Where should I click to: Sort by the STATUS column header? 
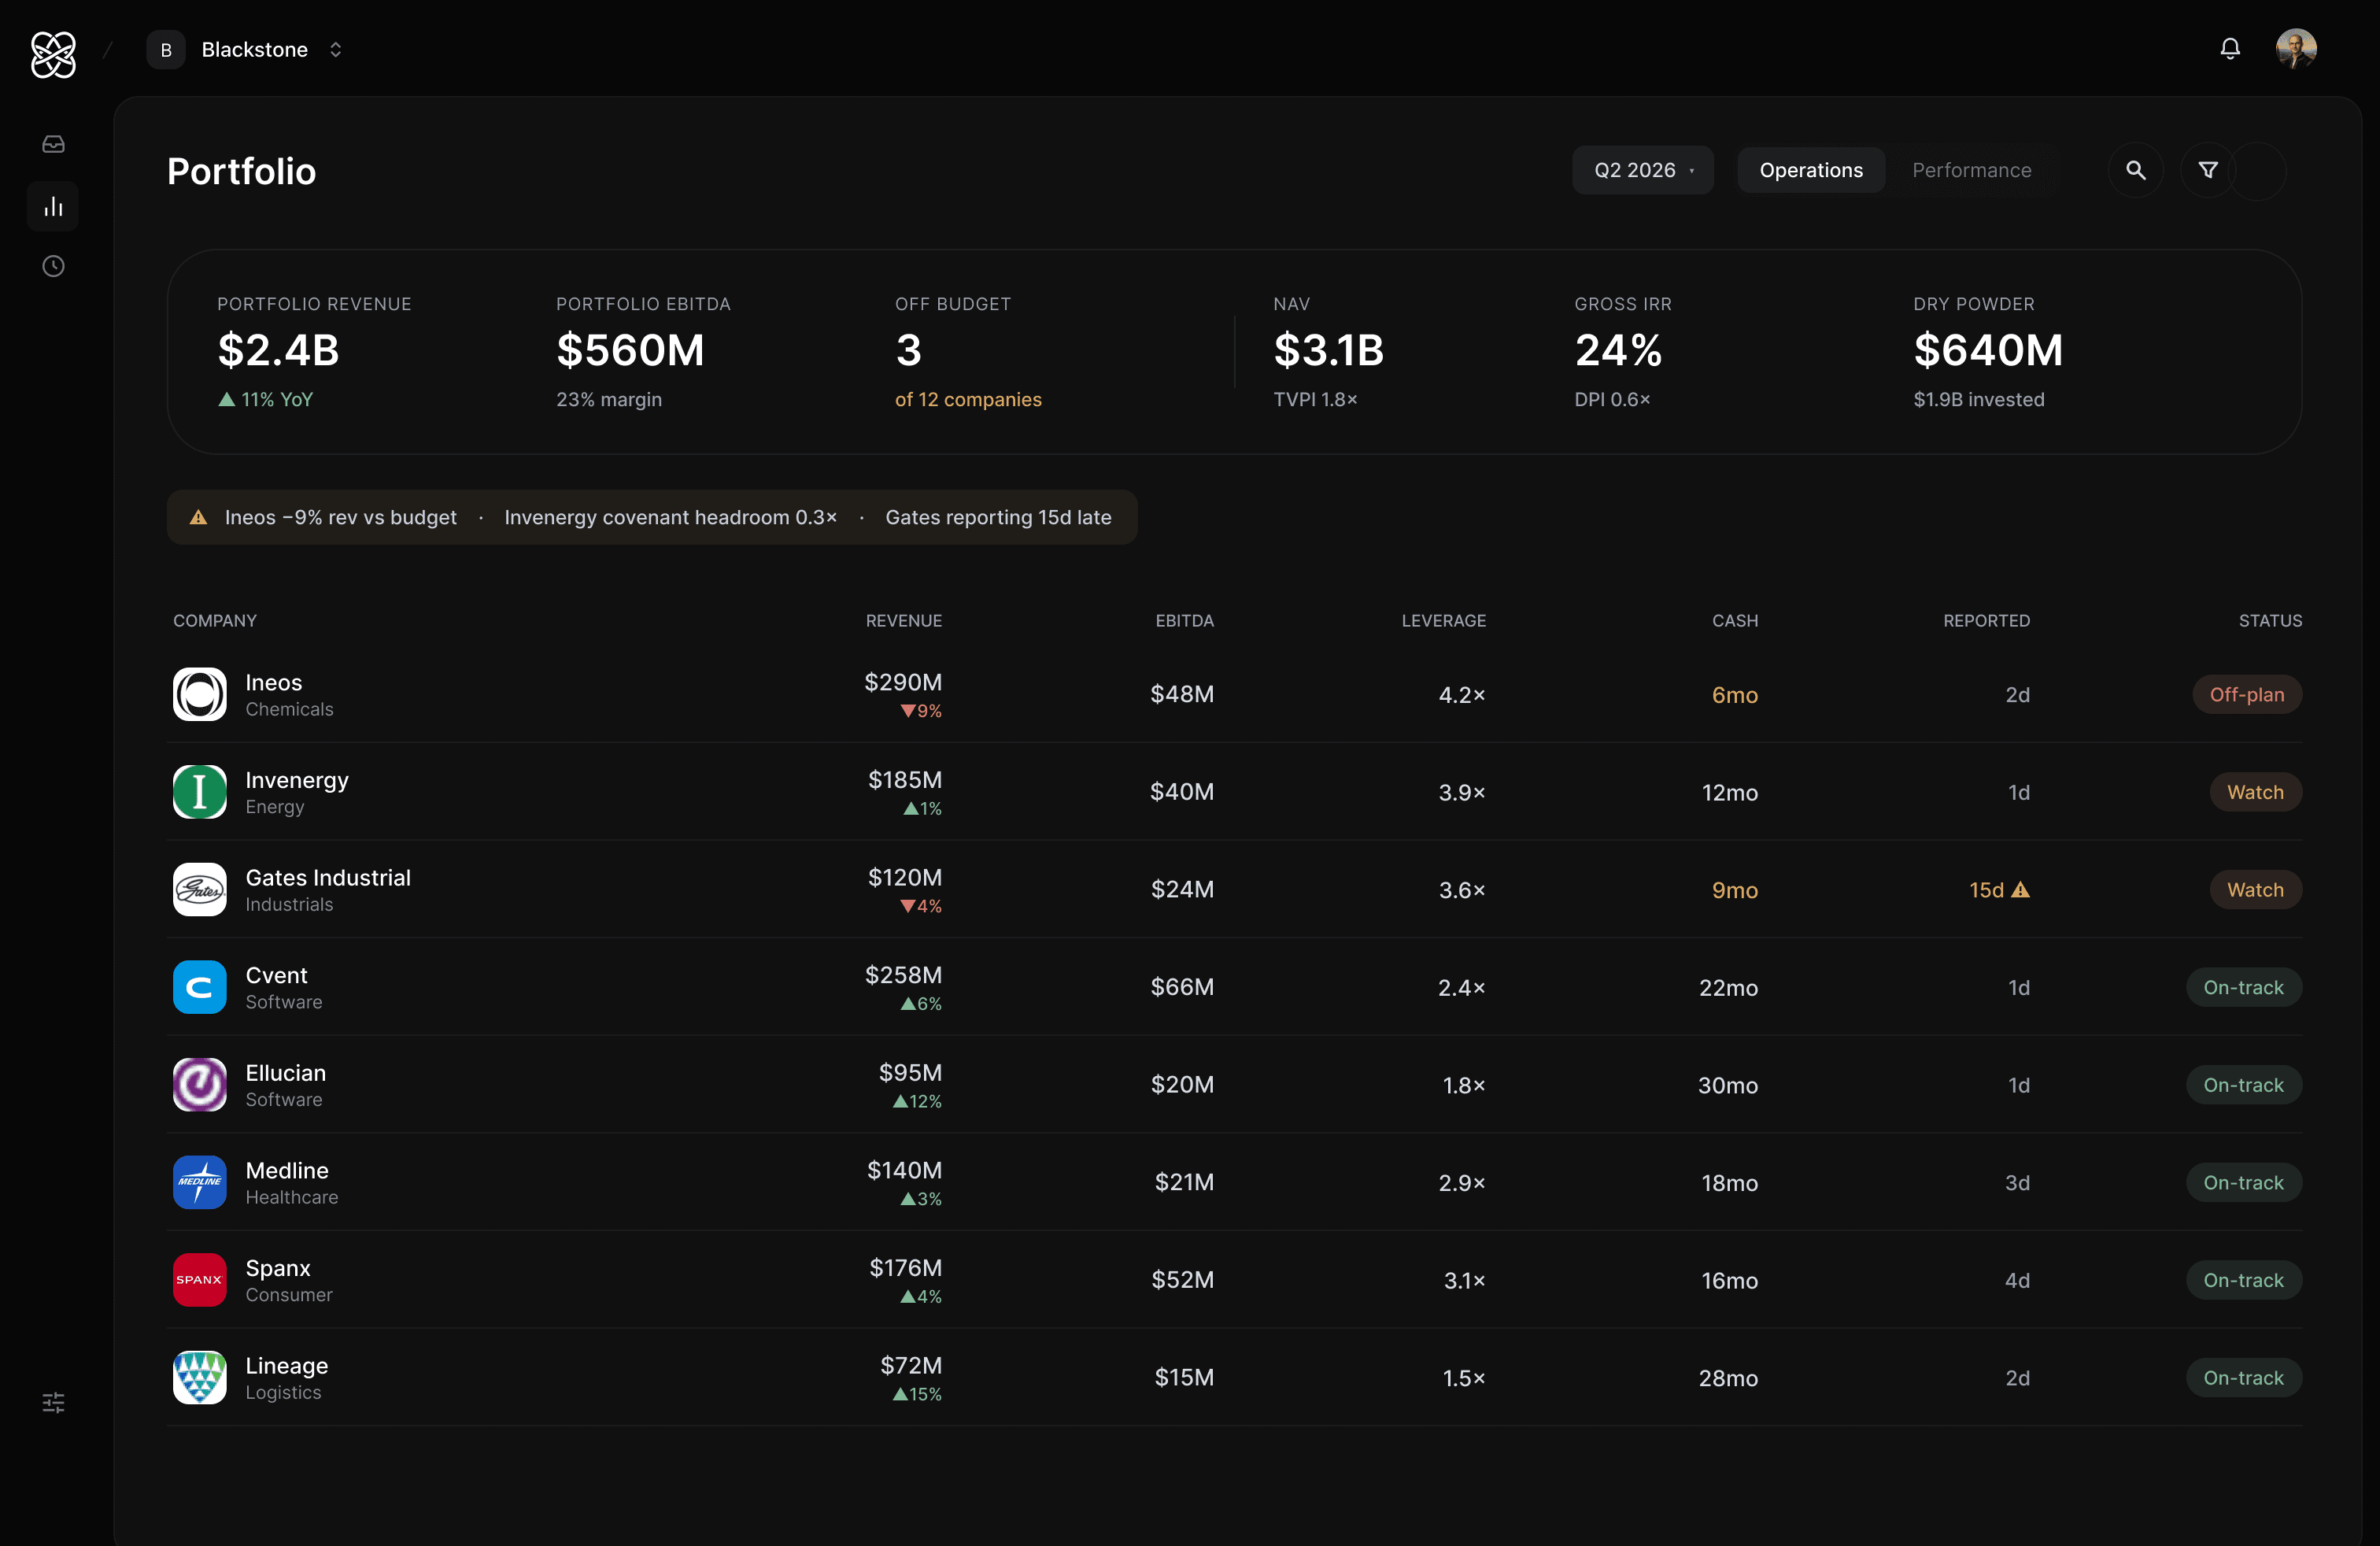click(x=2270, y=621)
